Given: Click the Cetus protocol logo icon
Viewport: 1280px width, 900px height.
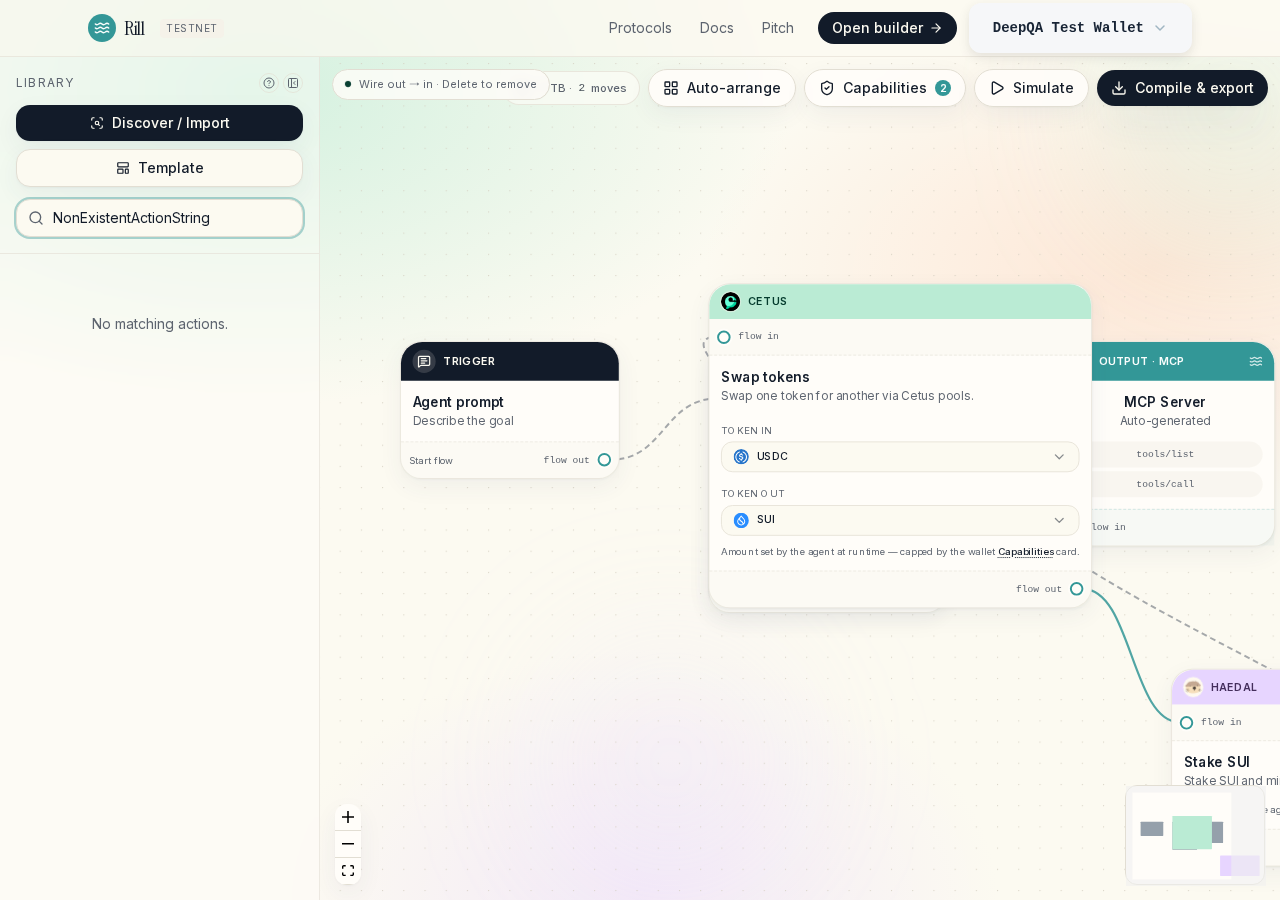Looking at the screenshot, I should pos(731,302).
